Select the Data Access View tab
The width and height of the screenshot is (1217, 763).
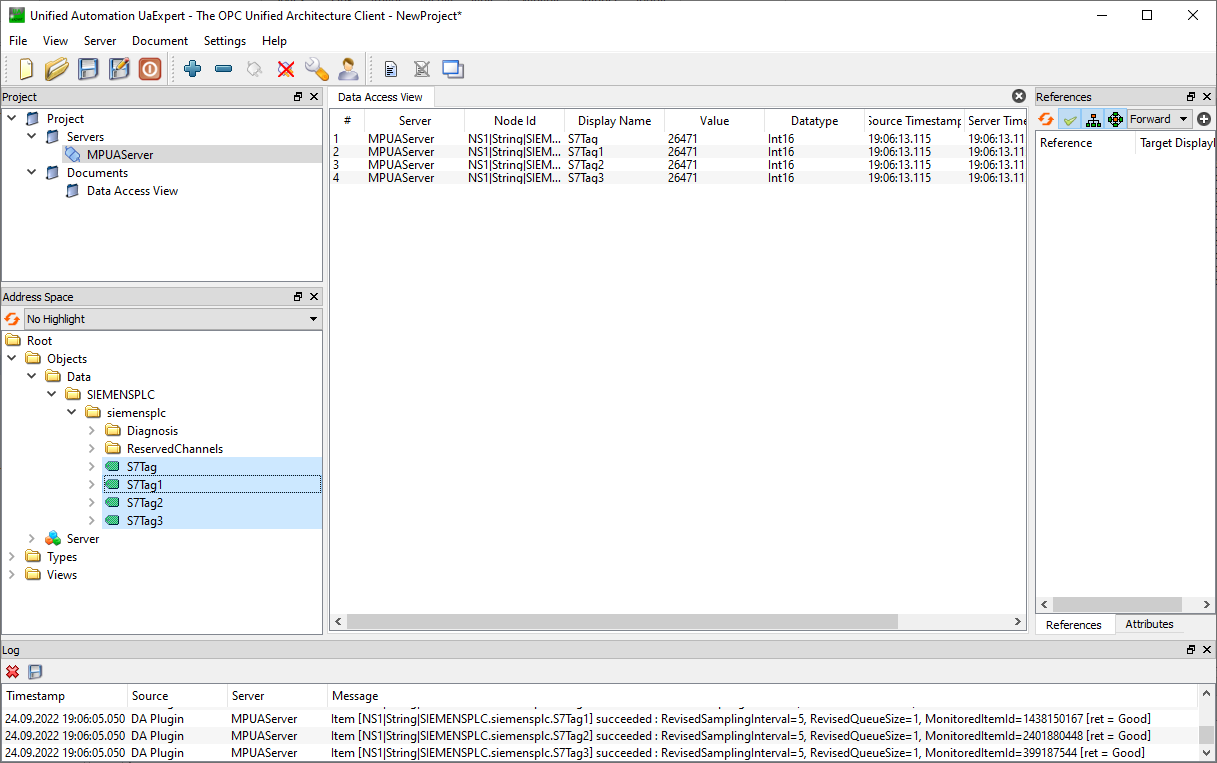click(380, 97)
